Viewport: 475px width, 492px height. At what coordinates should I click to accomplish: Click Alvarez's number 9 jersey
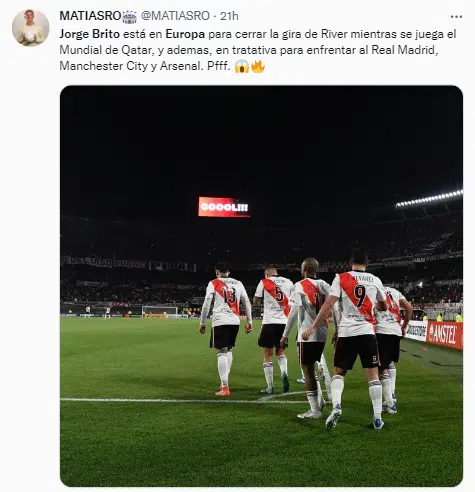pos(358,303)
